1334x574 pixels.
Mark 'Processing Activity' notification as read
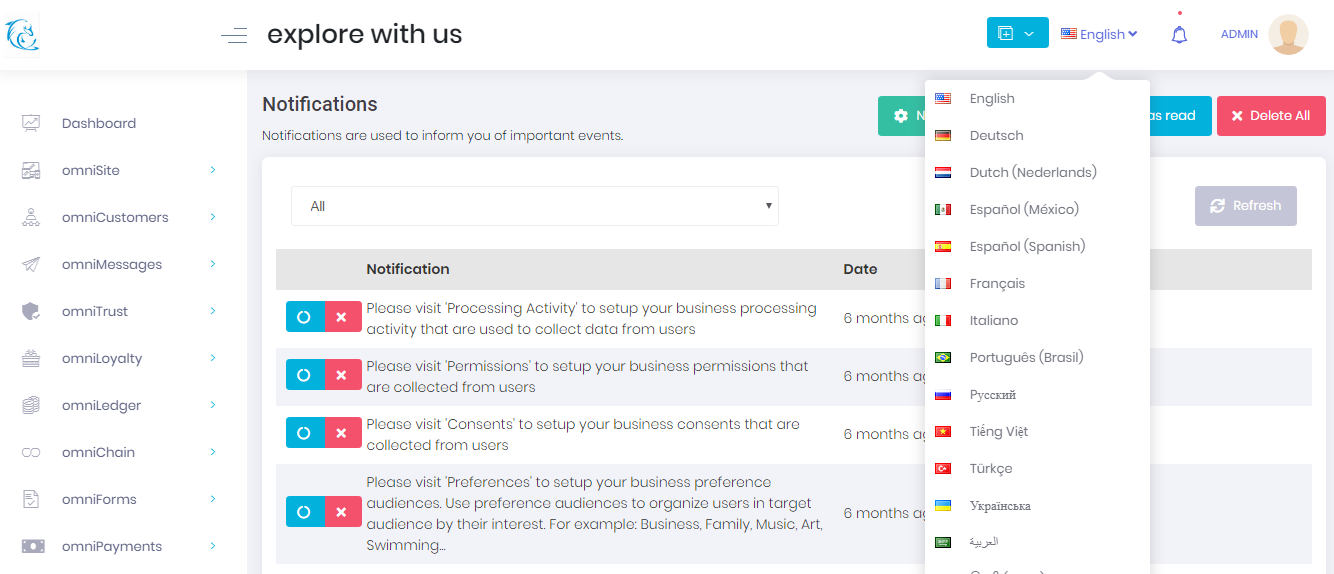point(304,318)
